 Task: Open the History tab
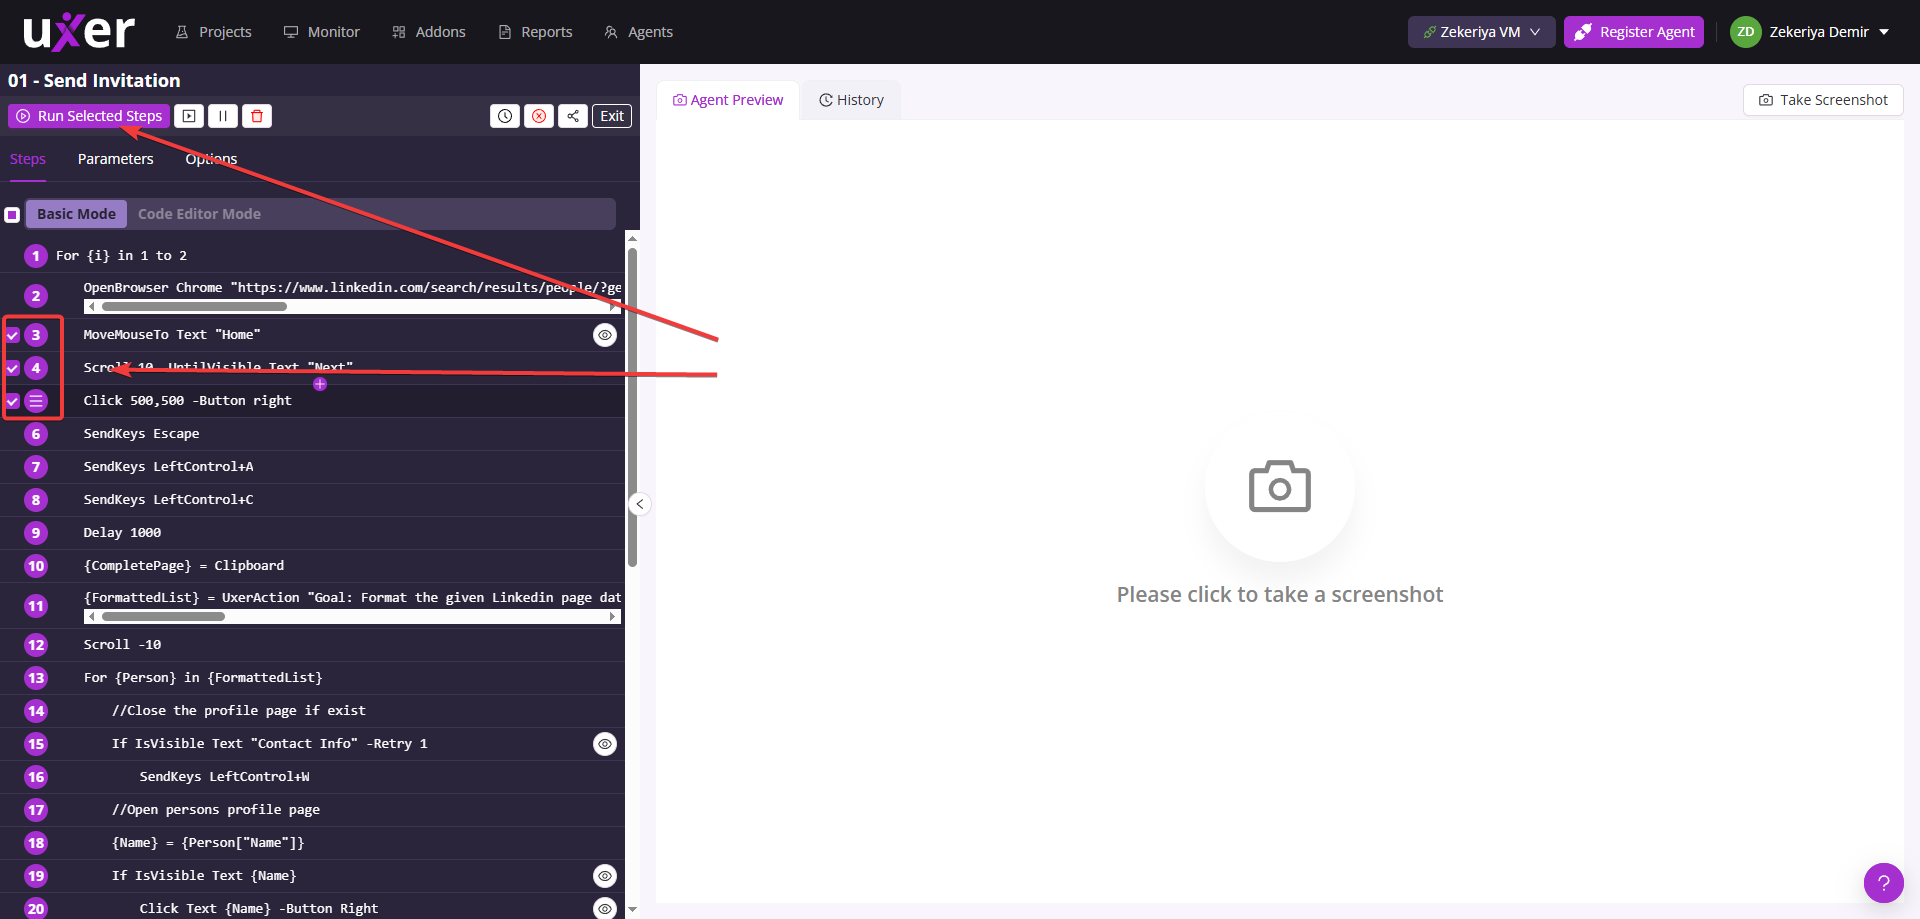click(851, 100)
